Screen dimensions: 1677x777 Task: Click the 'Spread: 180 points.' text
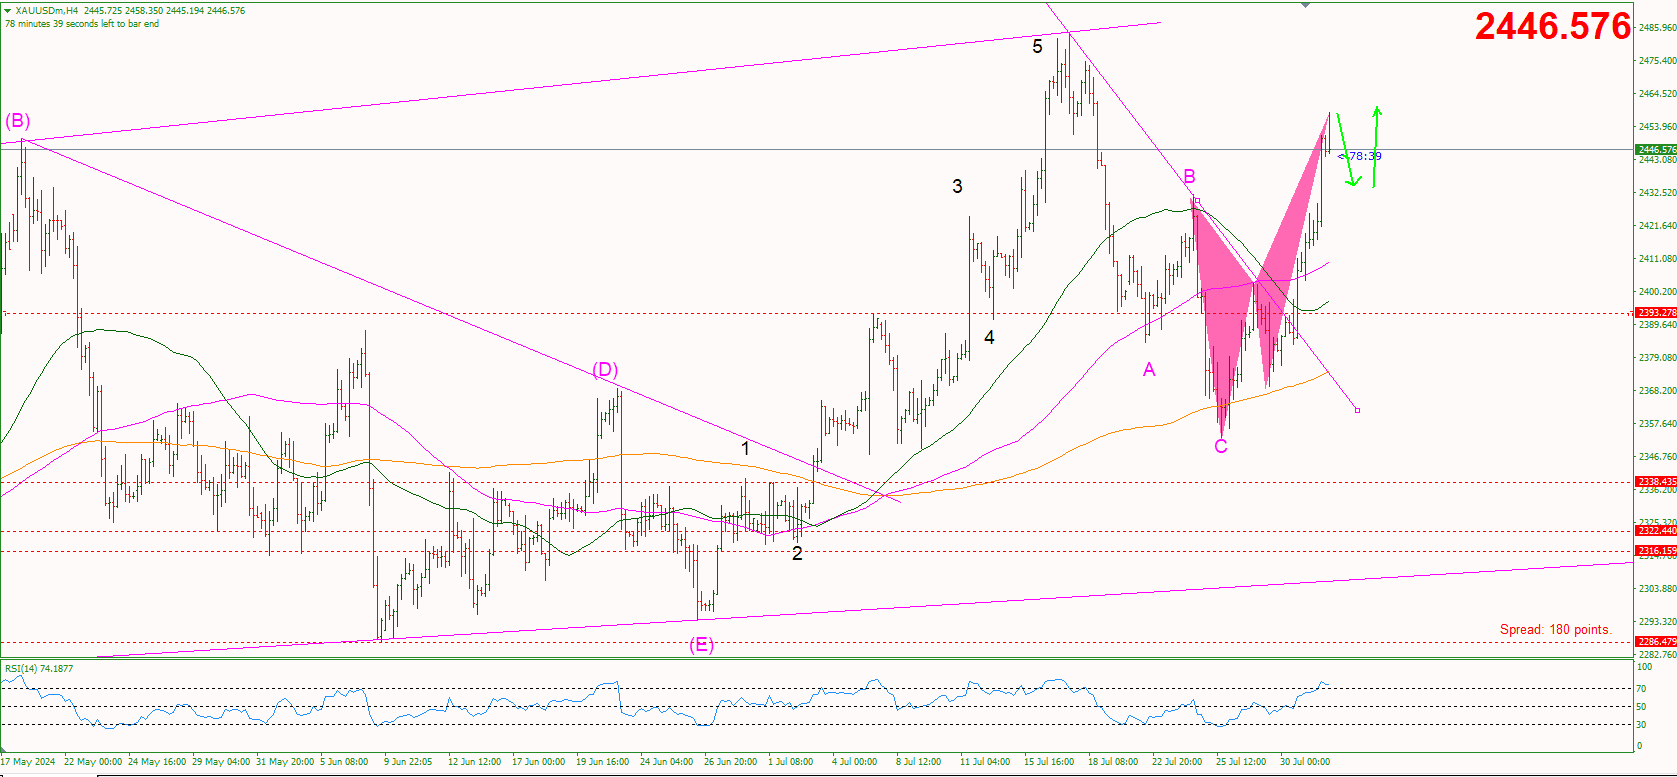[1555, 629]
